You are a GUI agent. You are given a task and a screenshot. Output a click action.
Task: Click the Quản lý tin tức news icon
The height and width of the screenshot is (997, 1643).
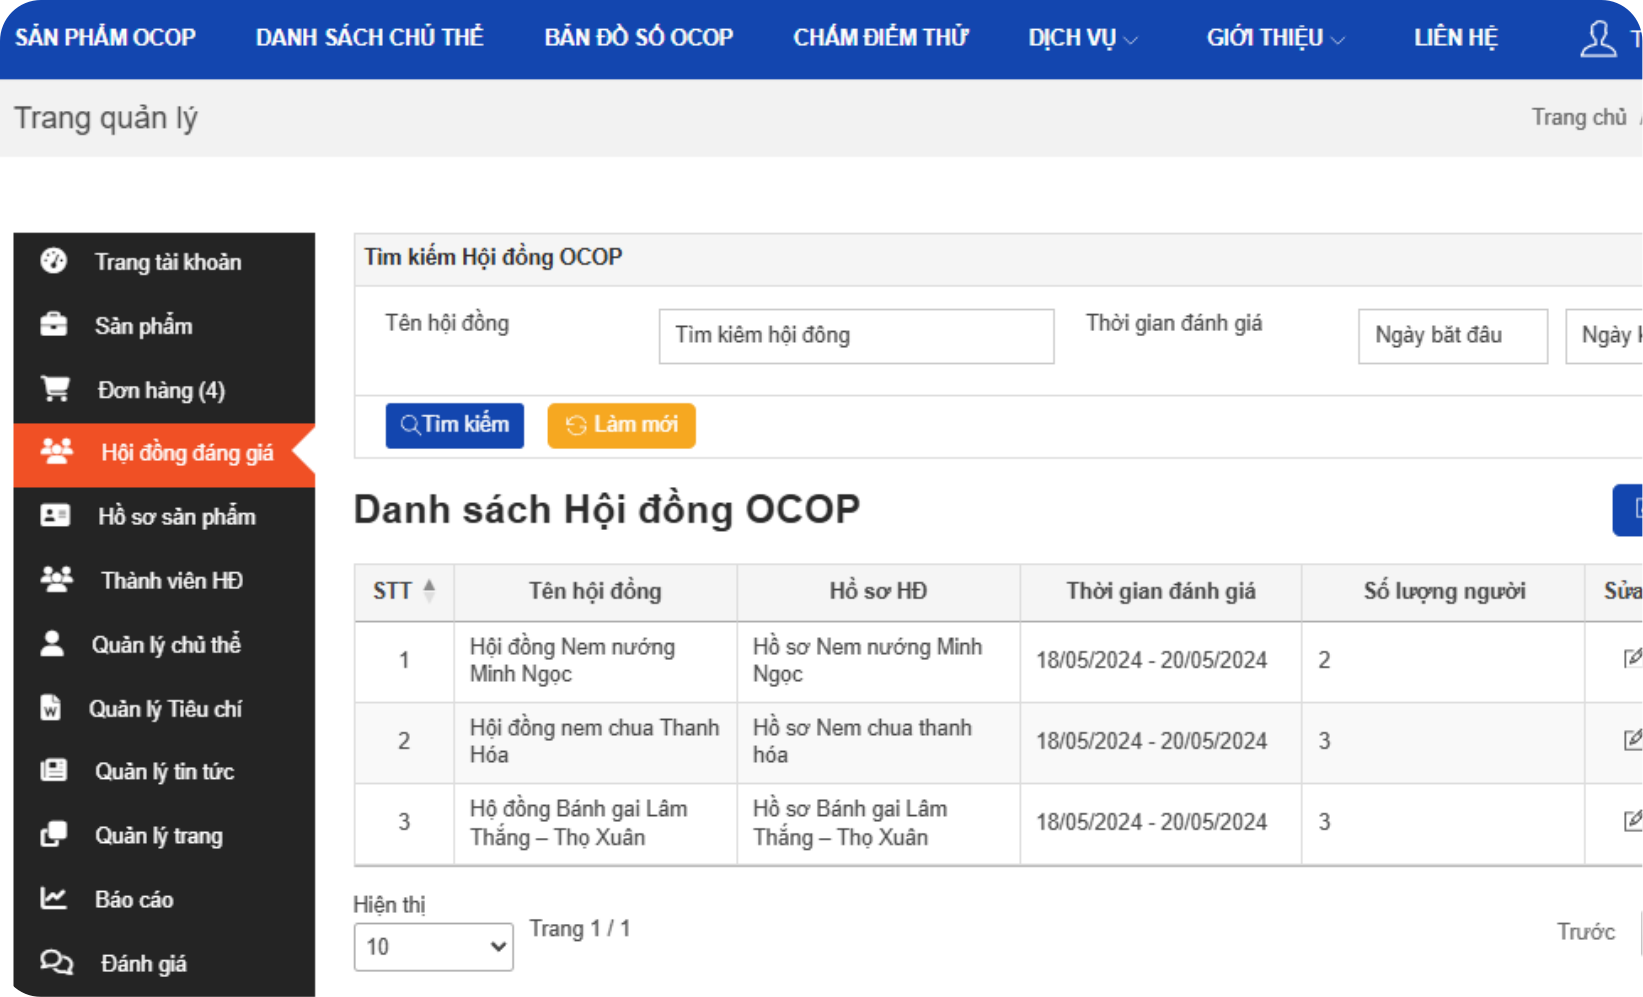(x=55, y=772)
